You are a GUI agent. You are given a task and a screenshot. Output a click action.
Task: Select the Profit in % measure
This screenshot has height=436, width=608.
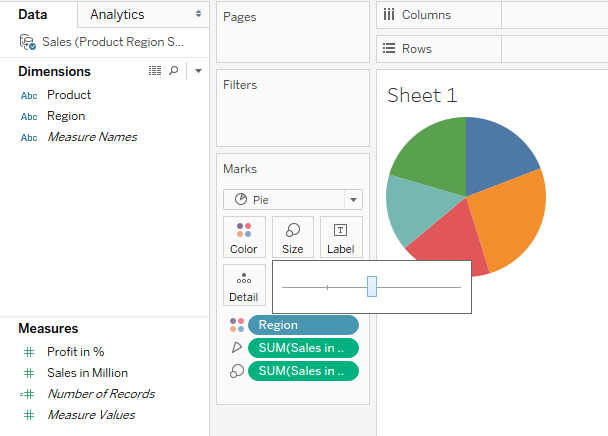pyautogui.click(x=76, y=352)
